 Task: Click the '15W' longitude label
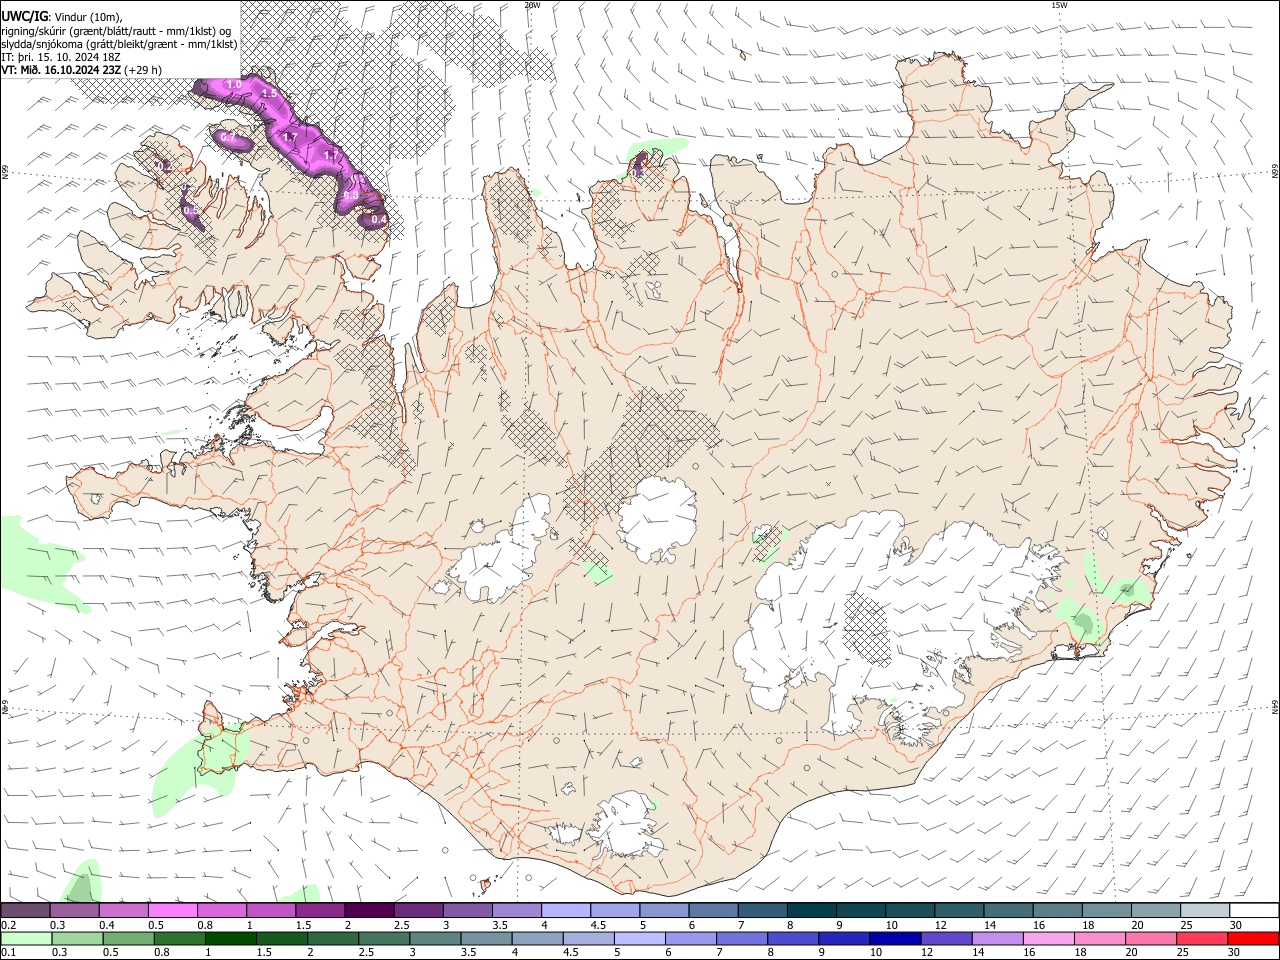[x=1059, y=5]
